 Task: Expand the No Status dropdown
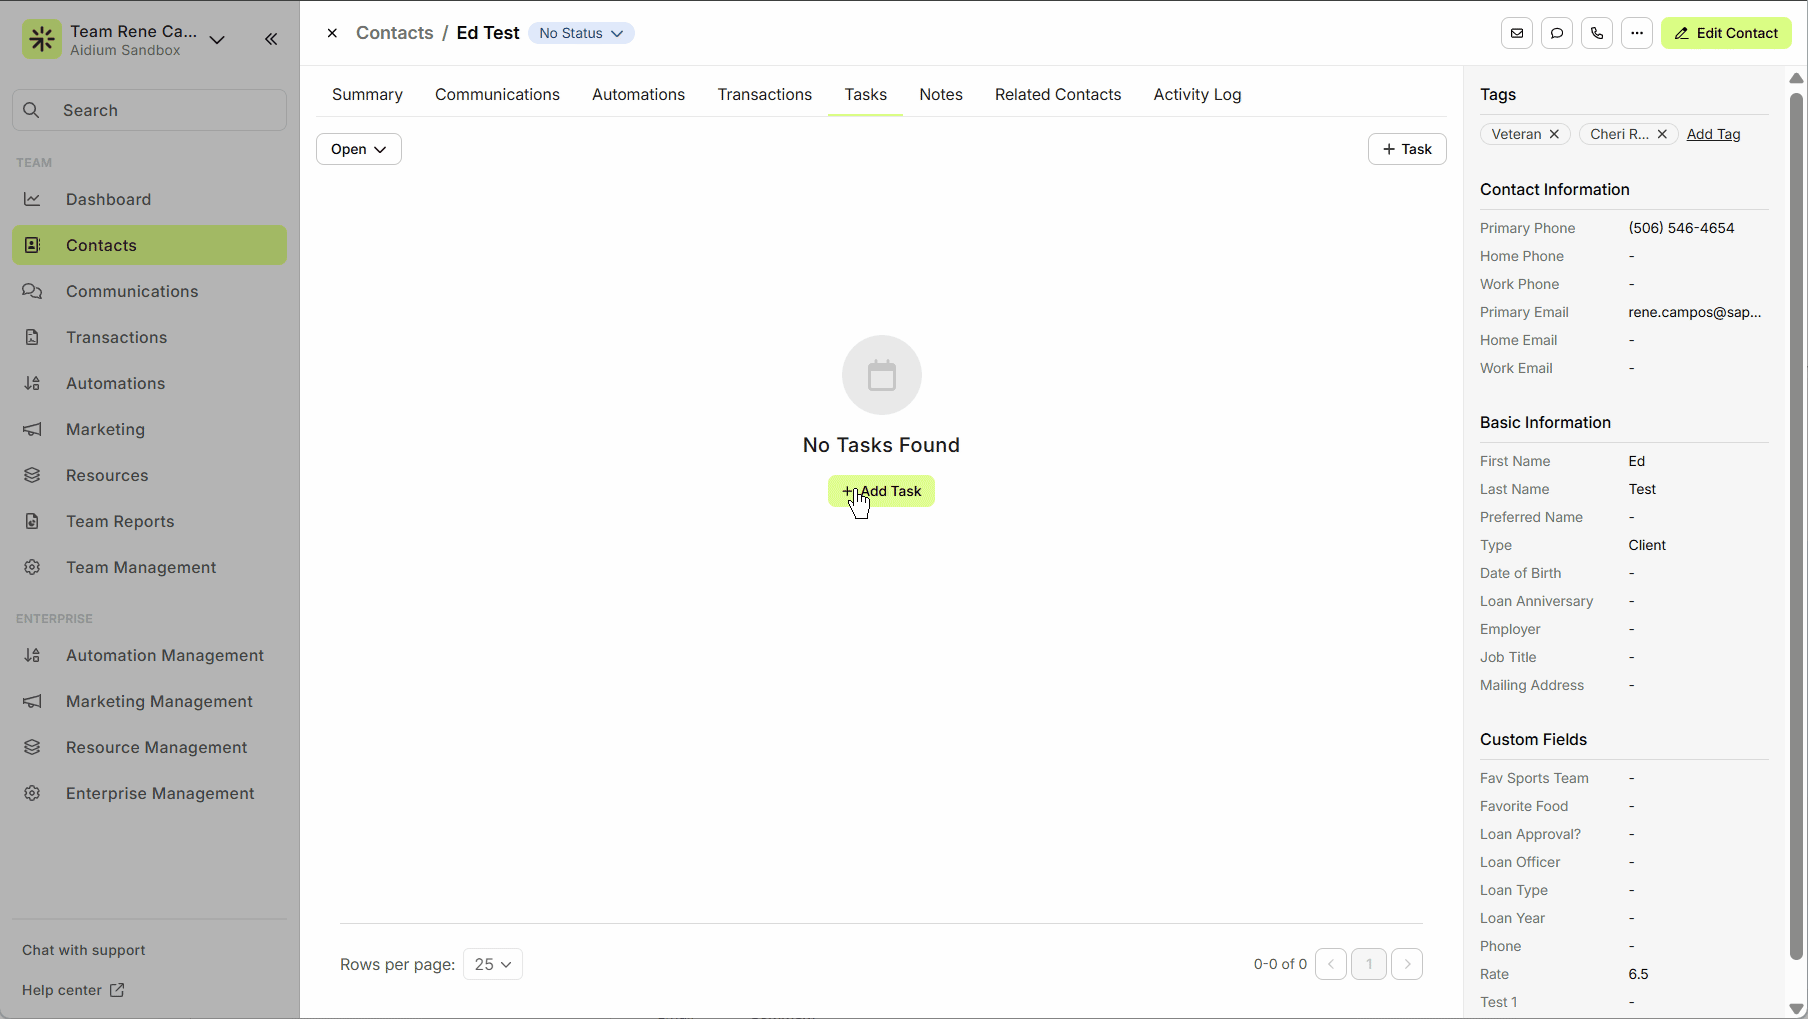coord(581,33)
